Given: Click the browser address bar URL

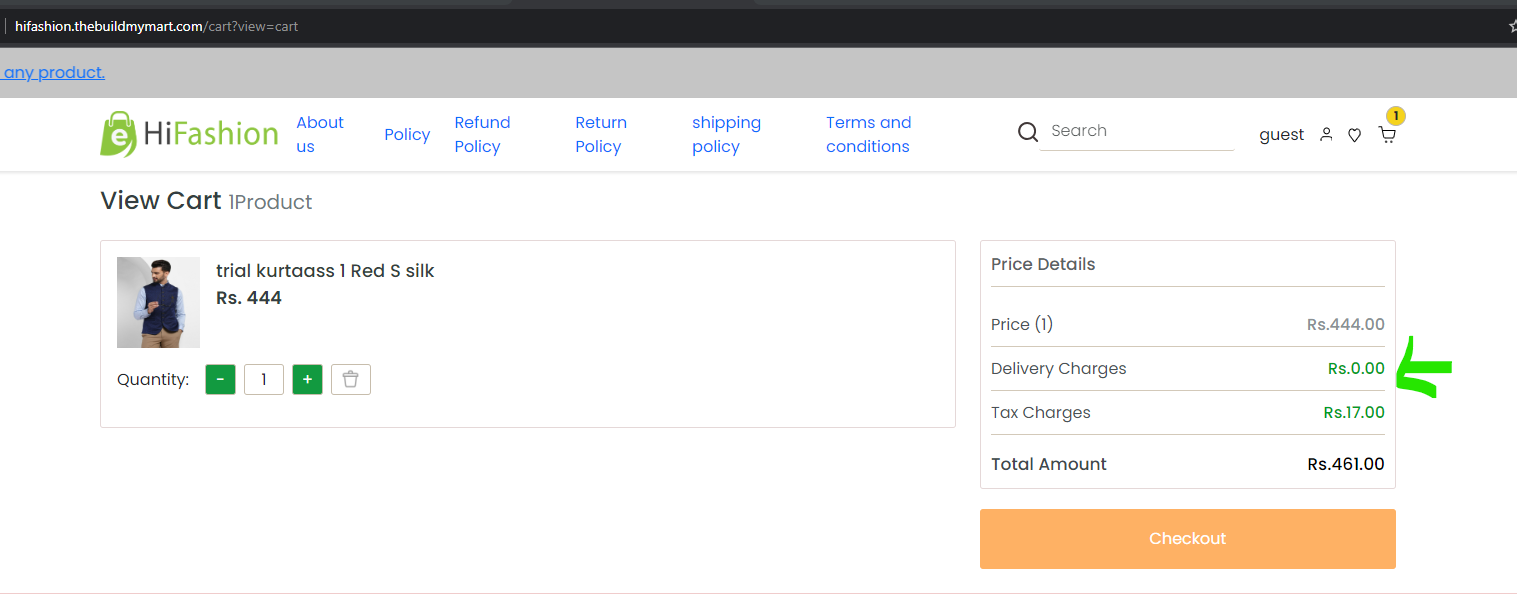Looking at the screenshot, I should pos(157,26).
